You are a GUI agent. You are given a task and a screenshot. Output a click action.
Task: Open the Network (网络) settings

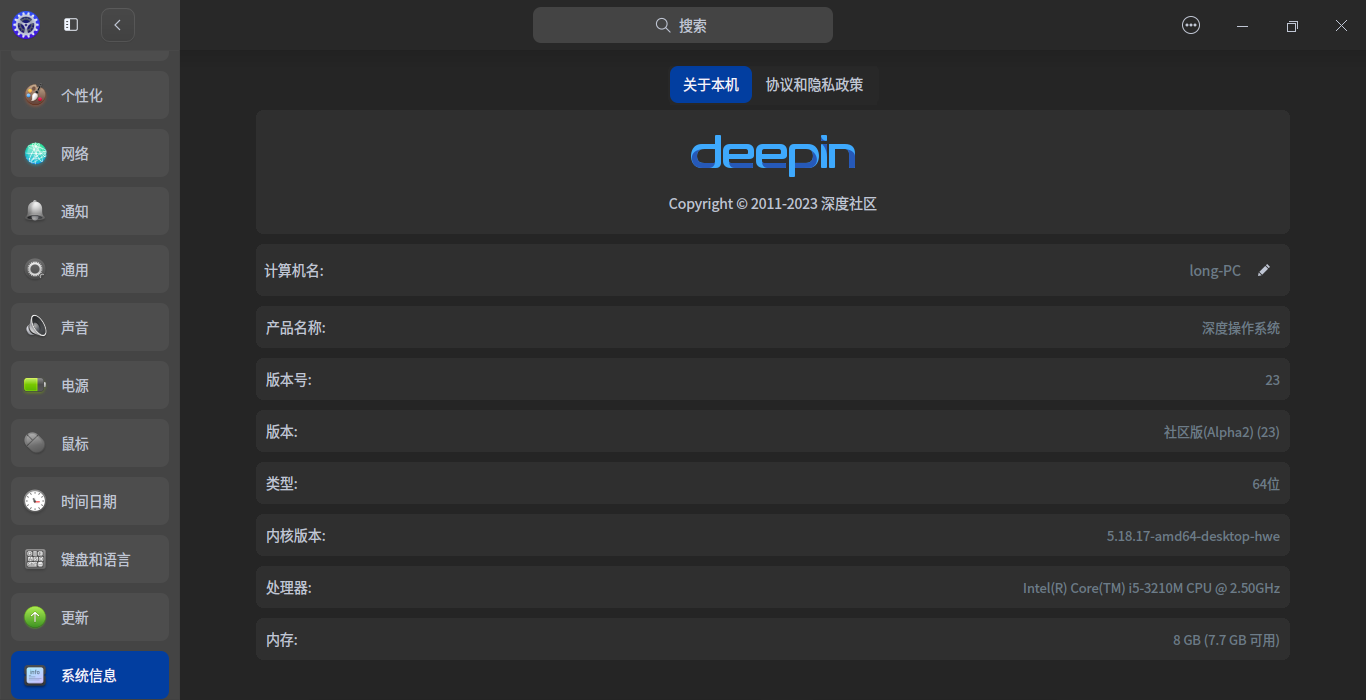(90, 153)
